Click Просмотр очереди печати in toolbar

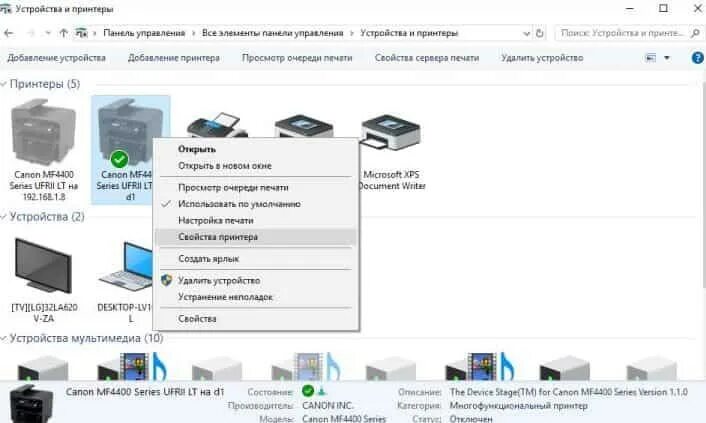297,58
